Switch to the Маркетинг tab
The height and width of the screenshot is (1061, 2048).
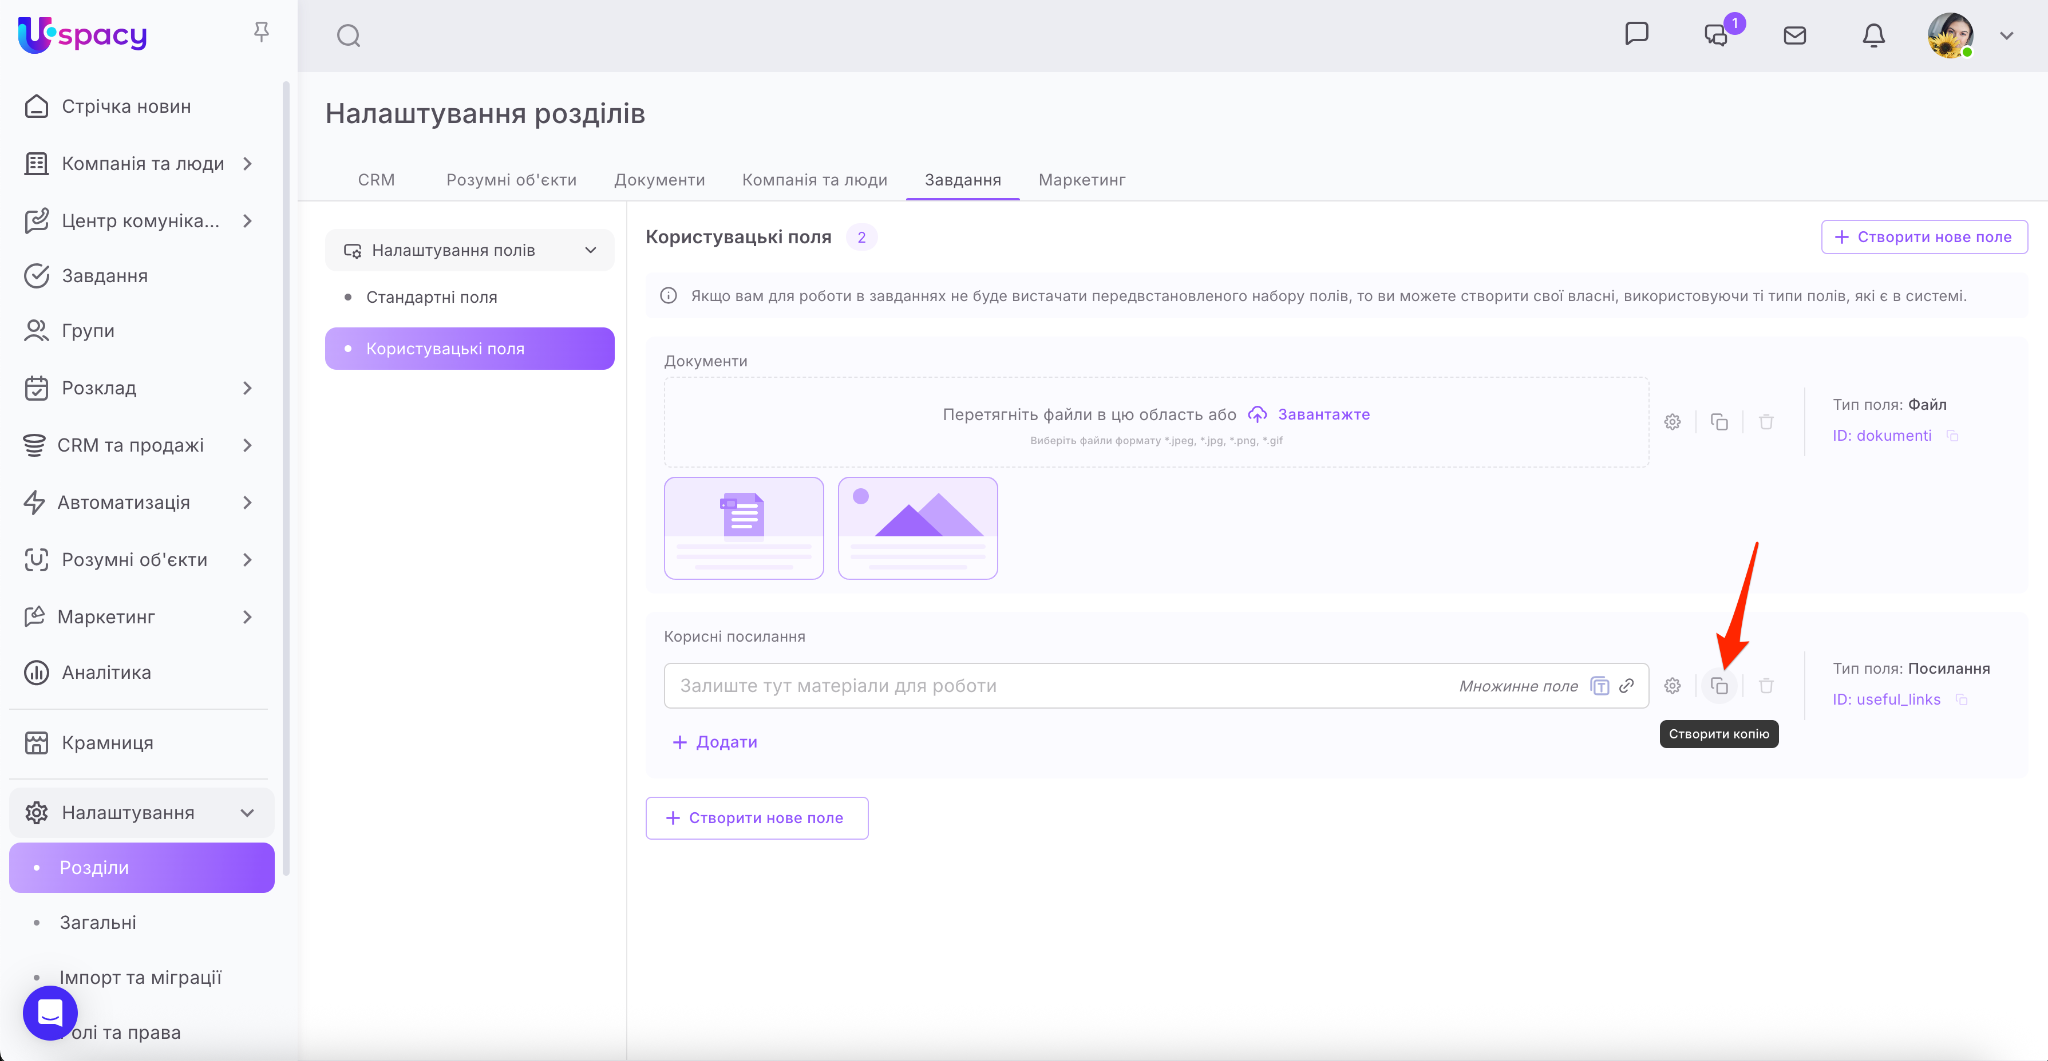tap(1081, 180)
